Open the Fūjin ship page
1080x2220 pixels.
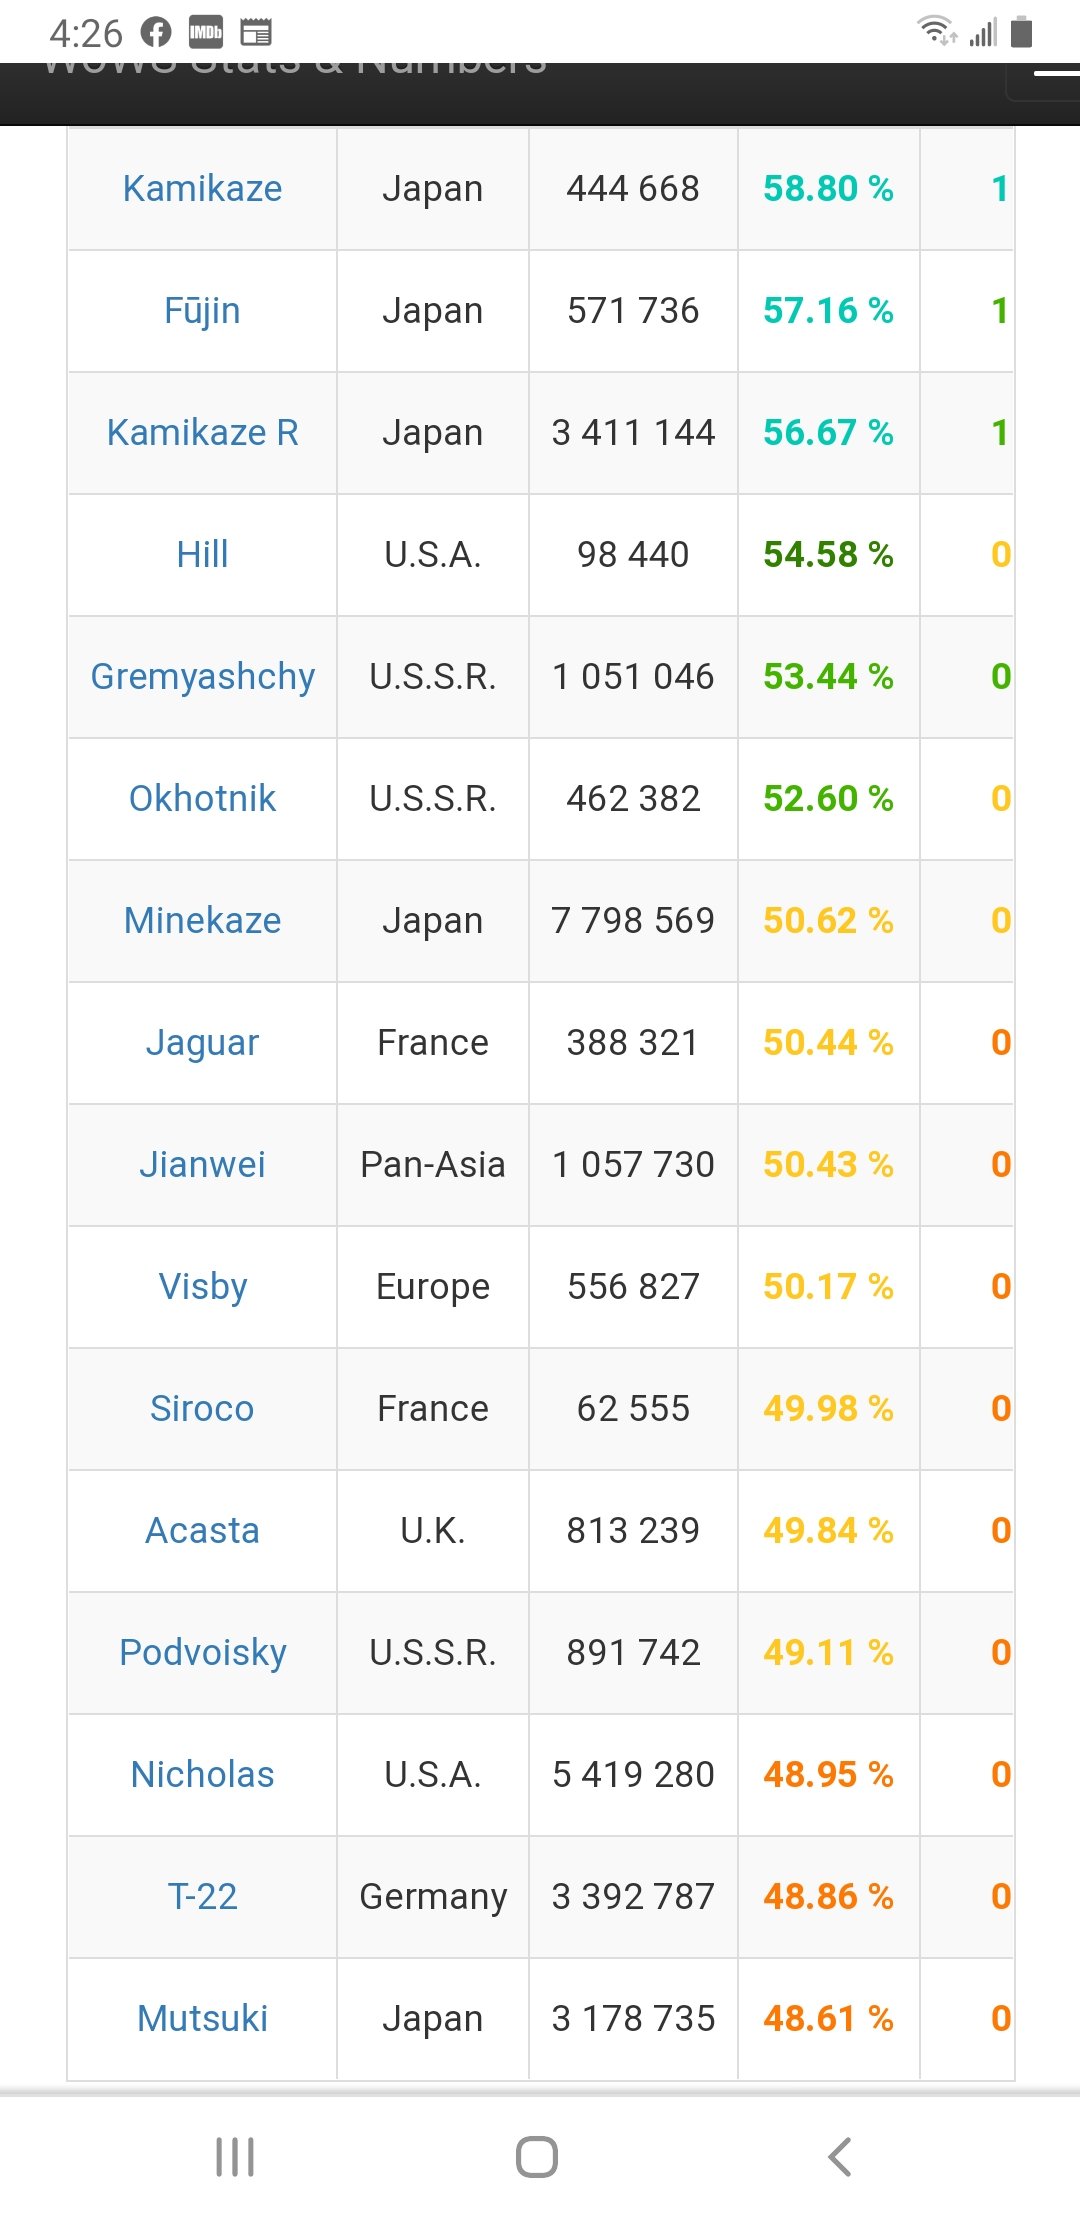pyautogui.click(x=202, y=311)
